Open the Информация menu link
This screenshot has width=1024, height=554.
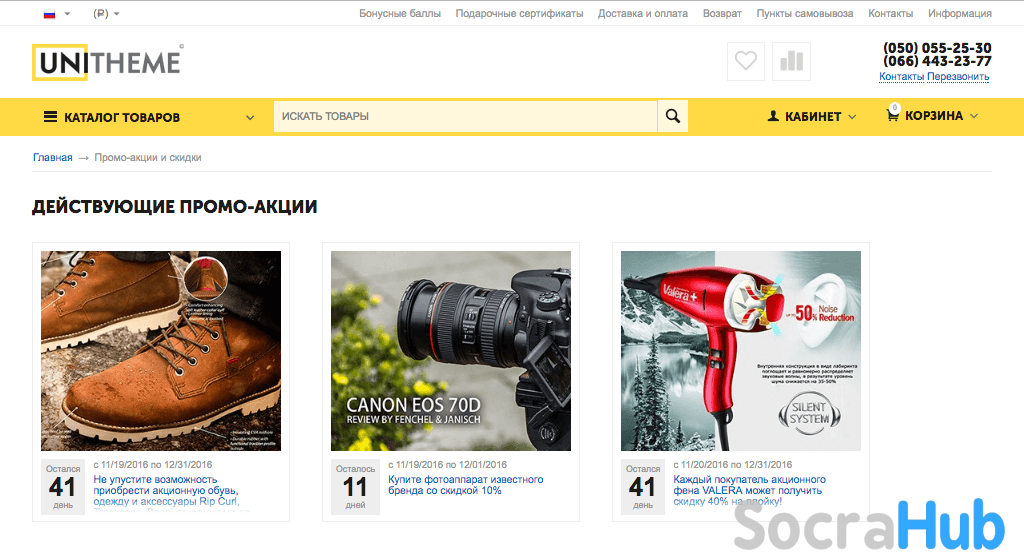tap(959, 13)
